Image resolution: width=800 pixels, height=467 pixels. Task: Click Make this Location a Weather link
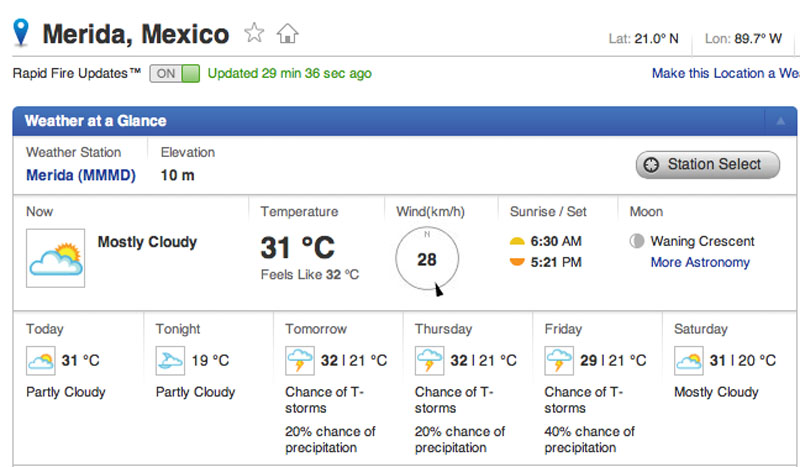click(726, 73)
